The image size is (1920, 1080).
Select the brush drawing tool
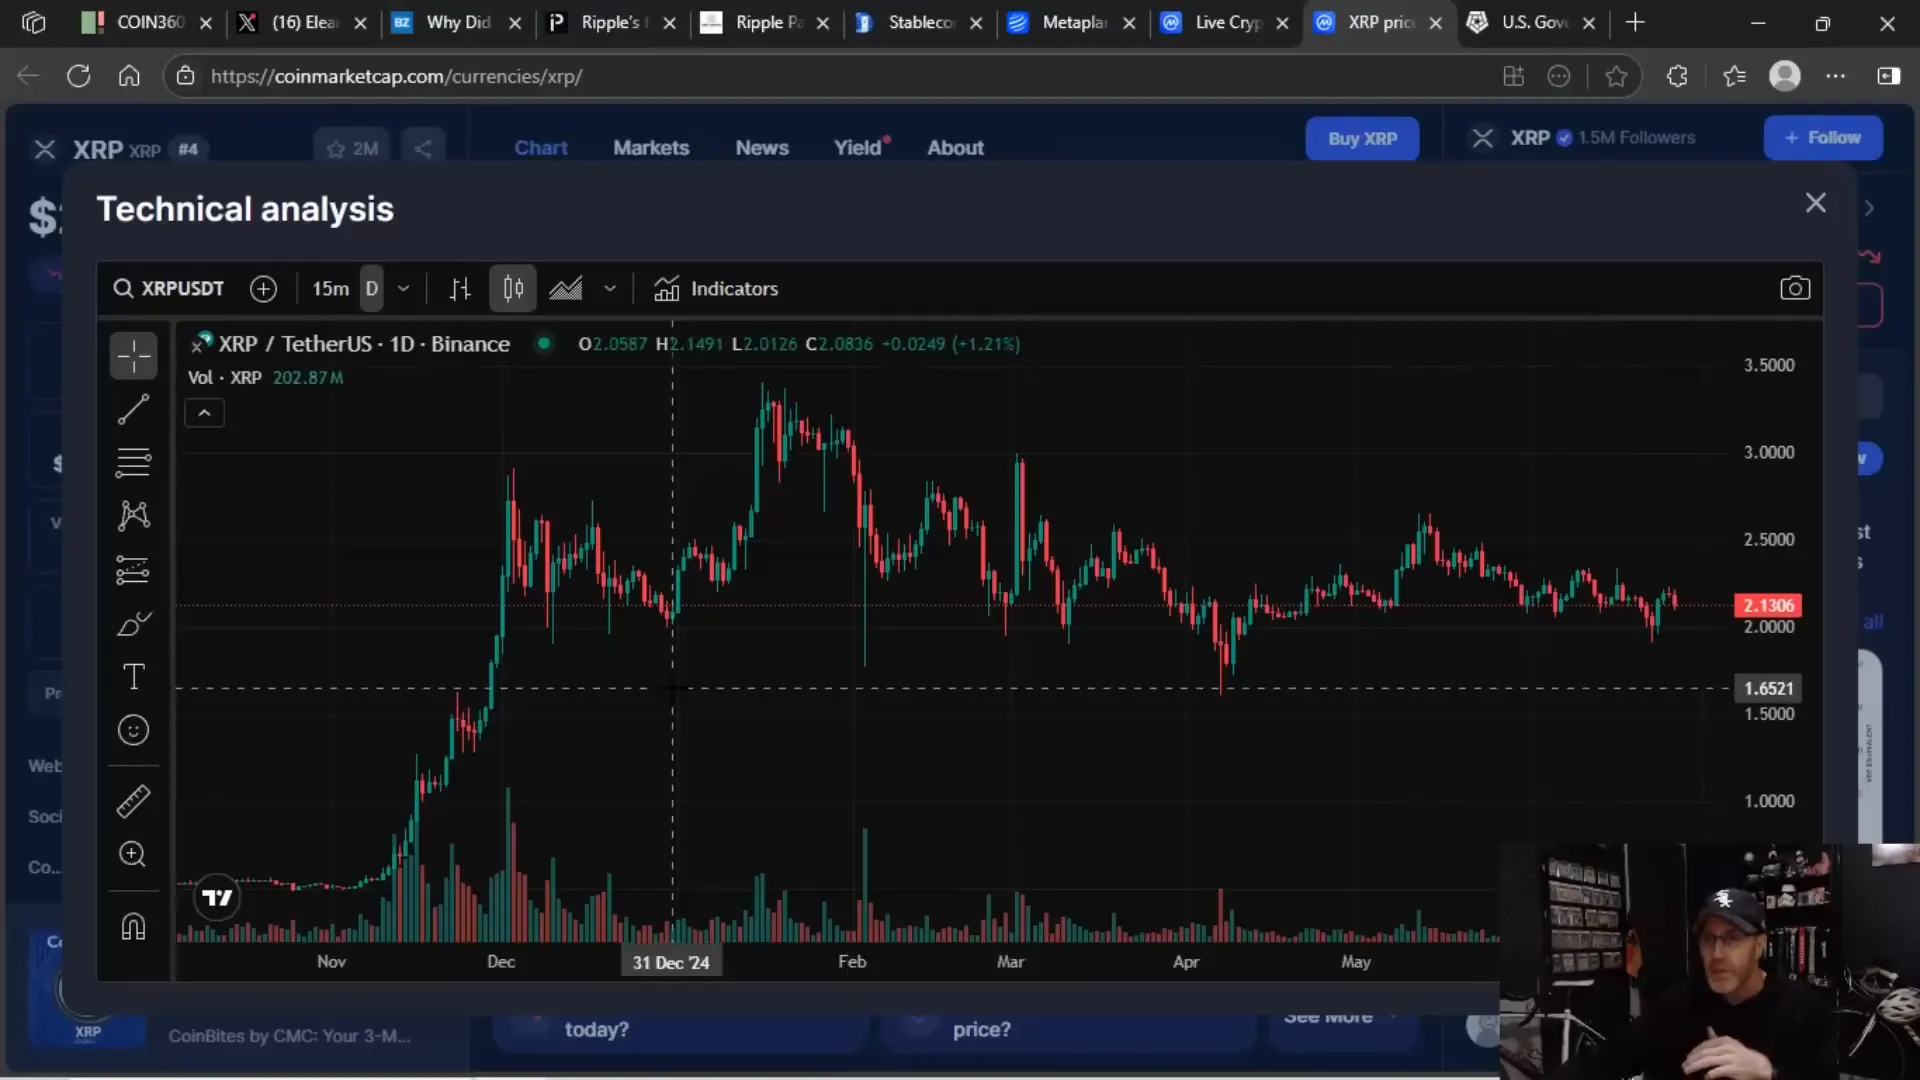pyautogui.click(x=133, y=624)
